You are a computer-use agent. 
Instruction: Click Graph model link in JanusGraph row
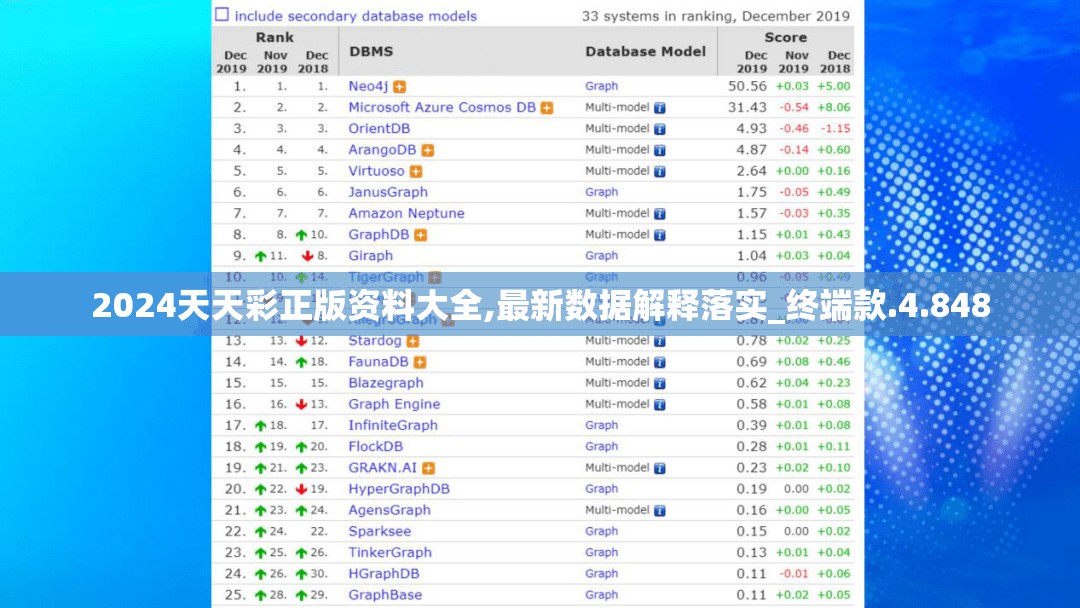tap(601, 192)
